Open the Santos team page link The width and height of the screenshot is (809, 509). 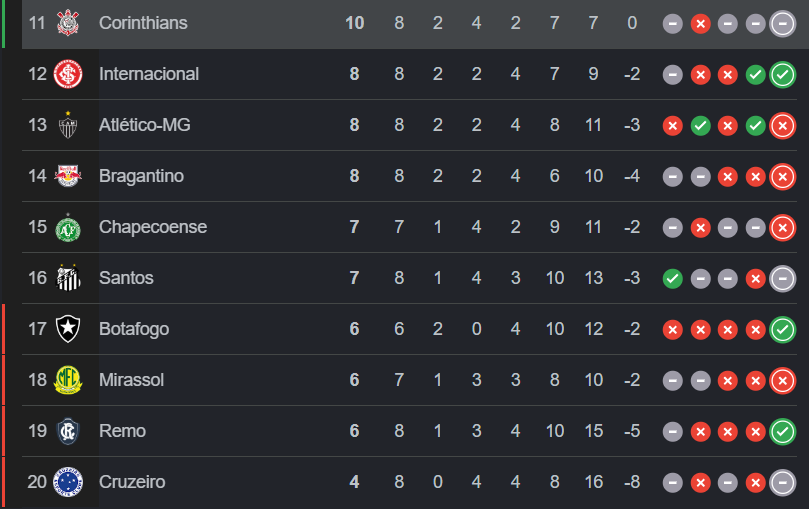[126, 278]
